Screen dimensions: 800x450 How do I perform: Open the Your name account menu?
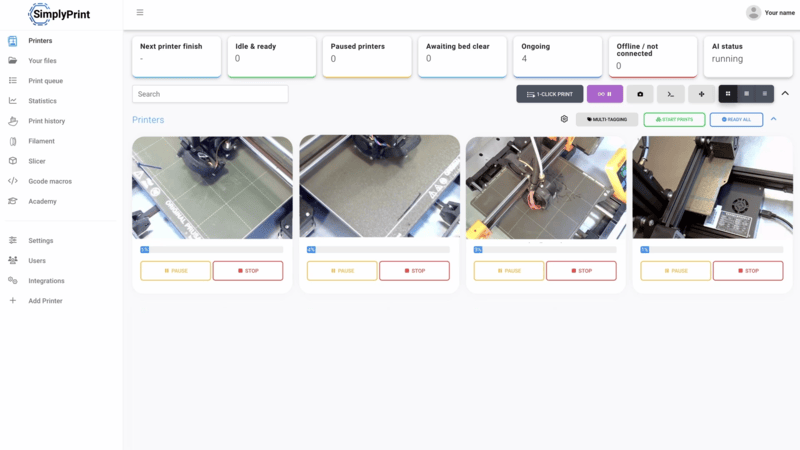770,13
